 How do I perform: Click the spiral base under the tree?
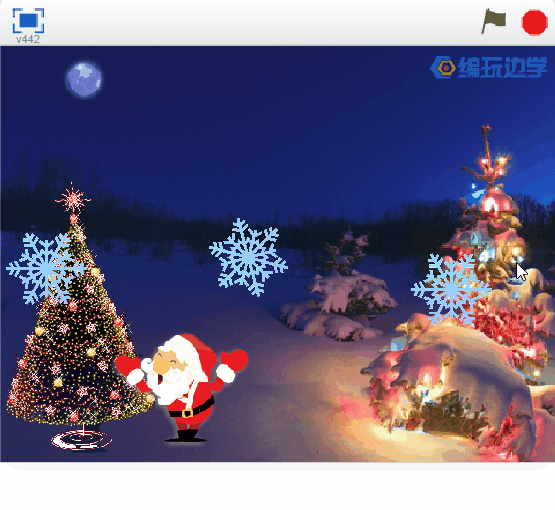[x=81, y=440]
